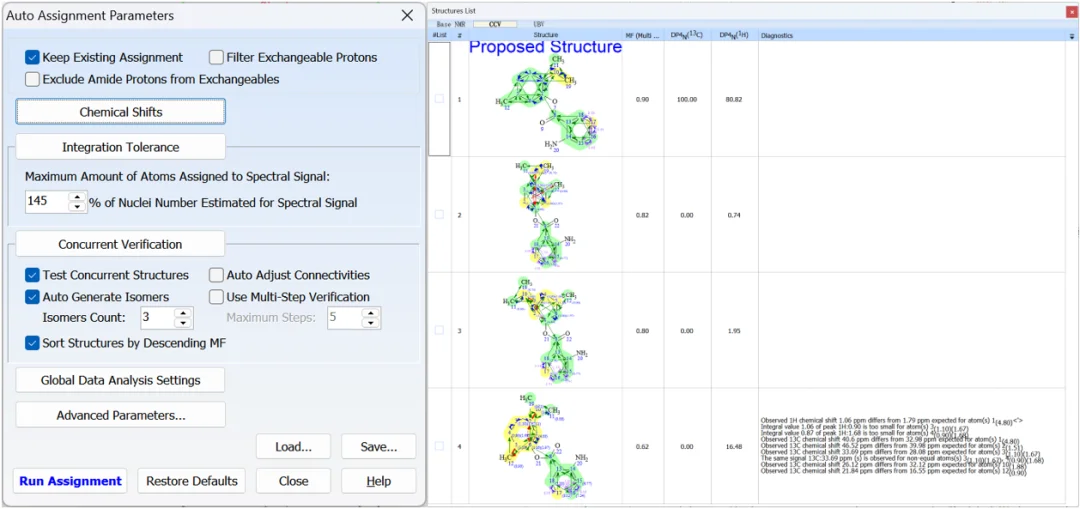Image resolution: width=1080 pixels, height=509 pixels.
Task: Decrease the Isomers Count value
Action: 183,322
